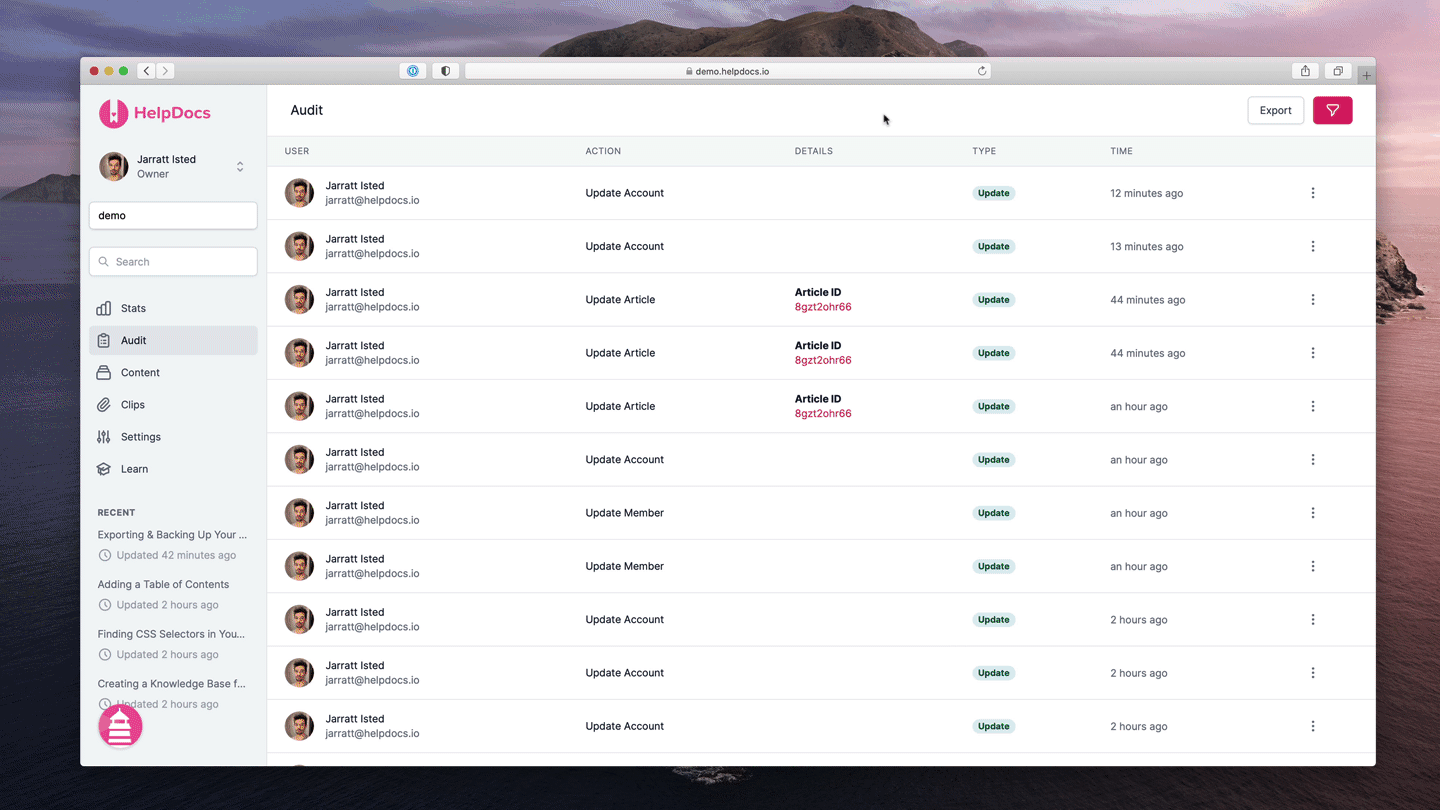This screenshot has height=810, width=1440.
Task: Click Update badge in 12 minutes ago row
Action: tap(993, 193)
